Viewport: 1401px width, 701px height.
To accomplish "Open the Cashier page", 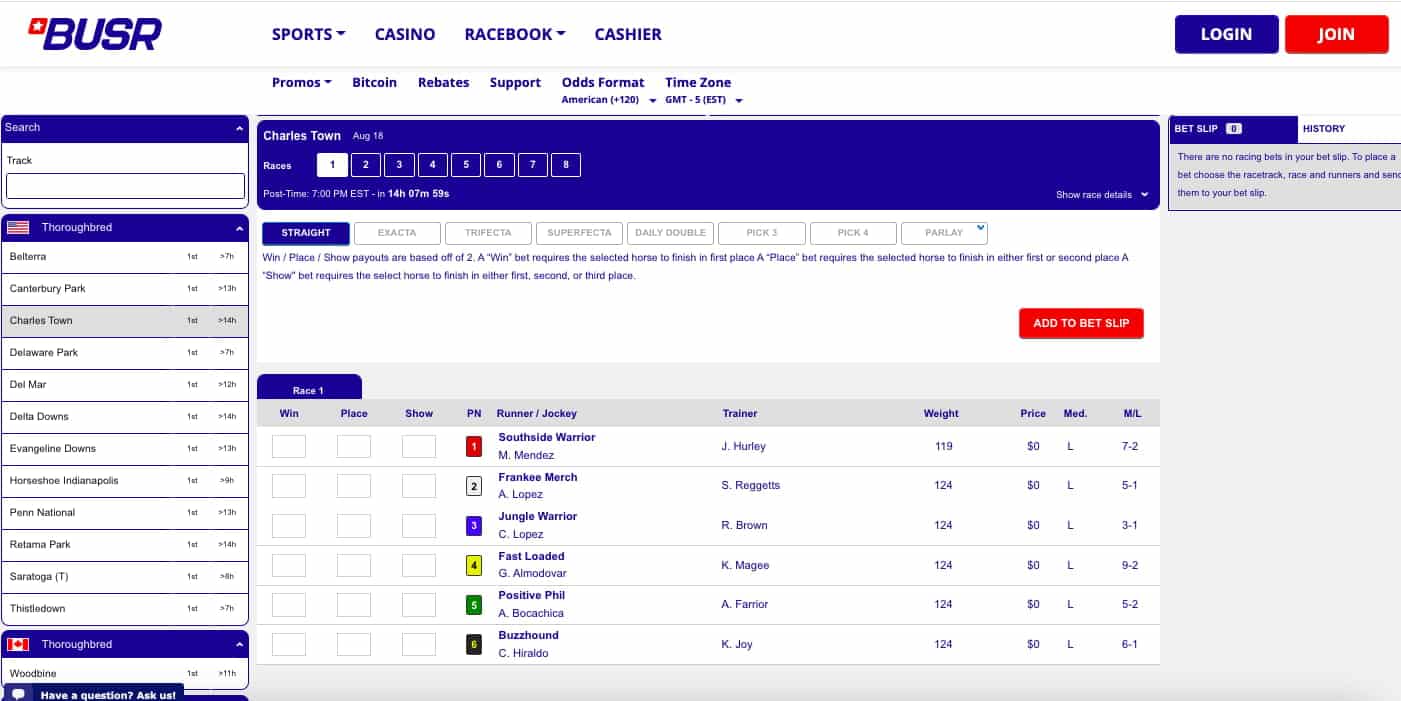I will (x=628, y=34).
